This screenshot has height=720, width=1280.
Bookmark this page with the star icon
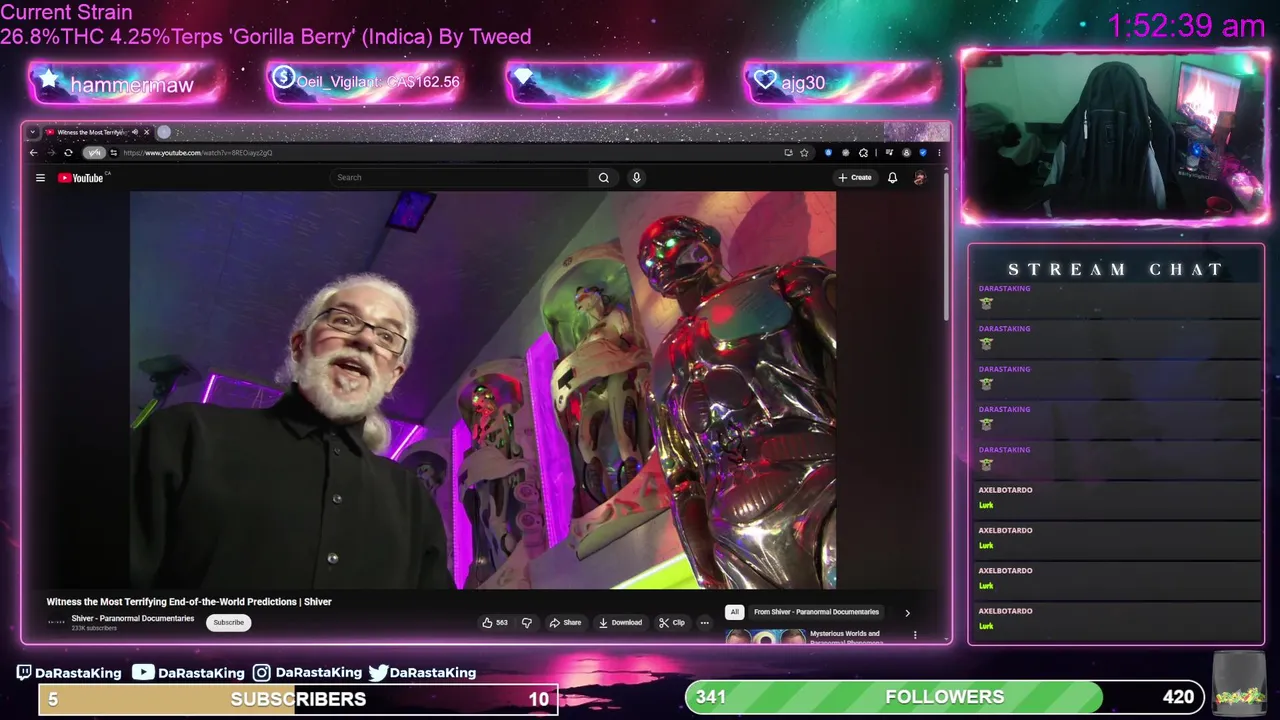click(804, 153)
